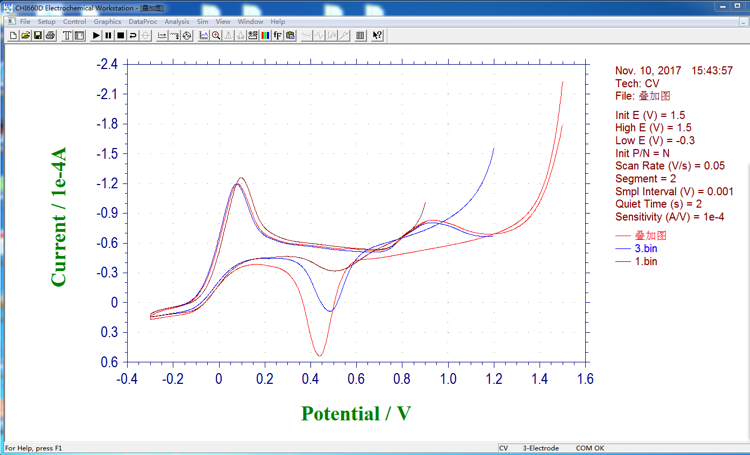Click 'Init P/N = N' parameter text
The image size is (750, 455).
point(642,153)
